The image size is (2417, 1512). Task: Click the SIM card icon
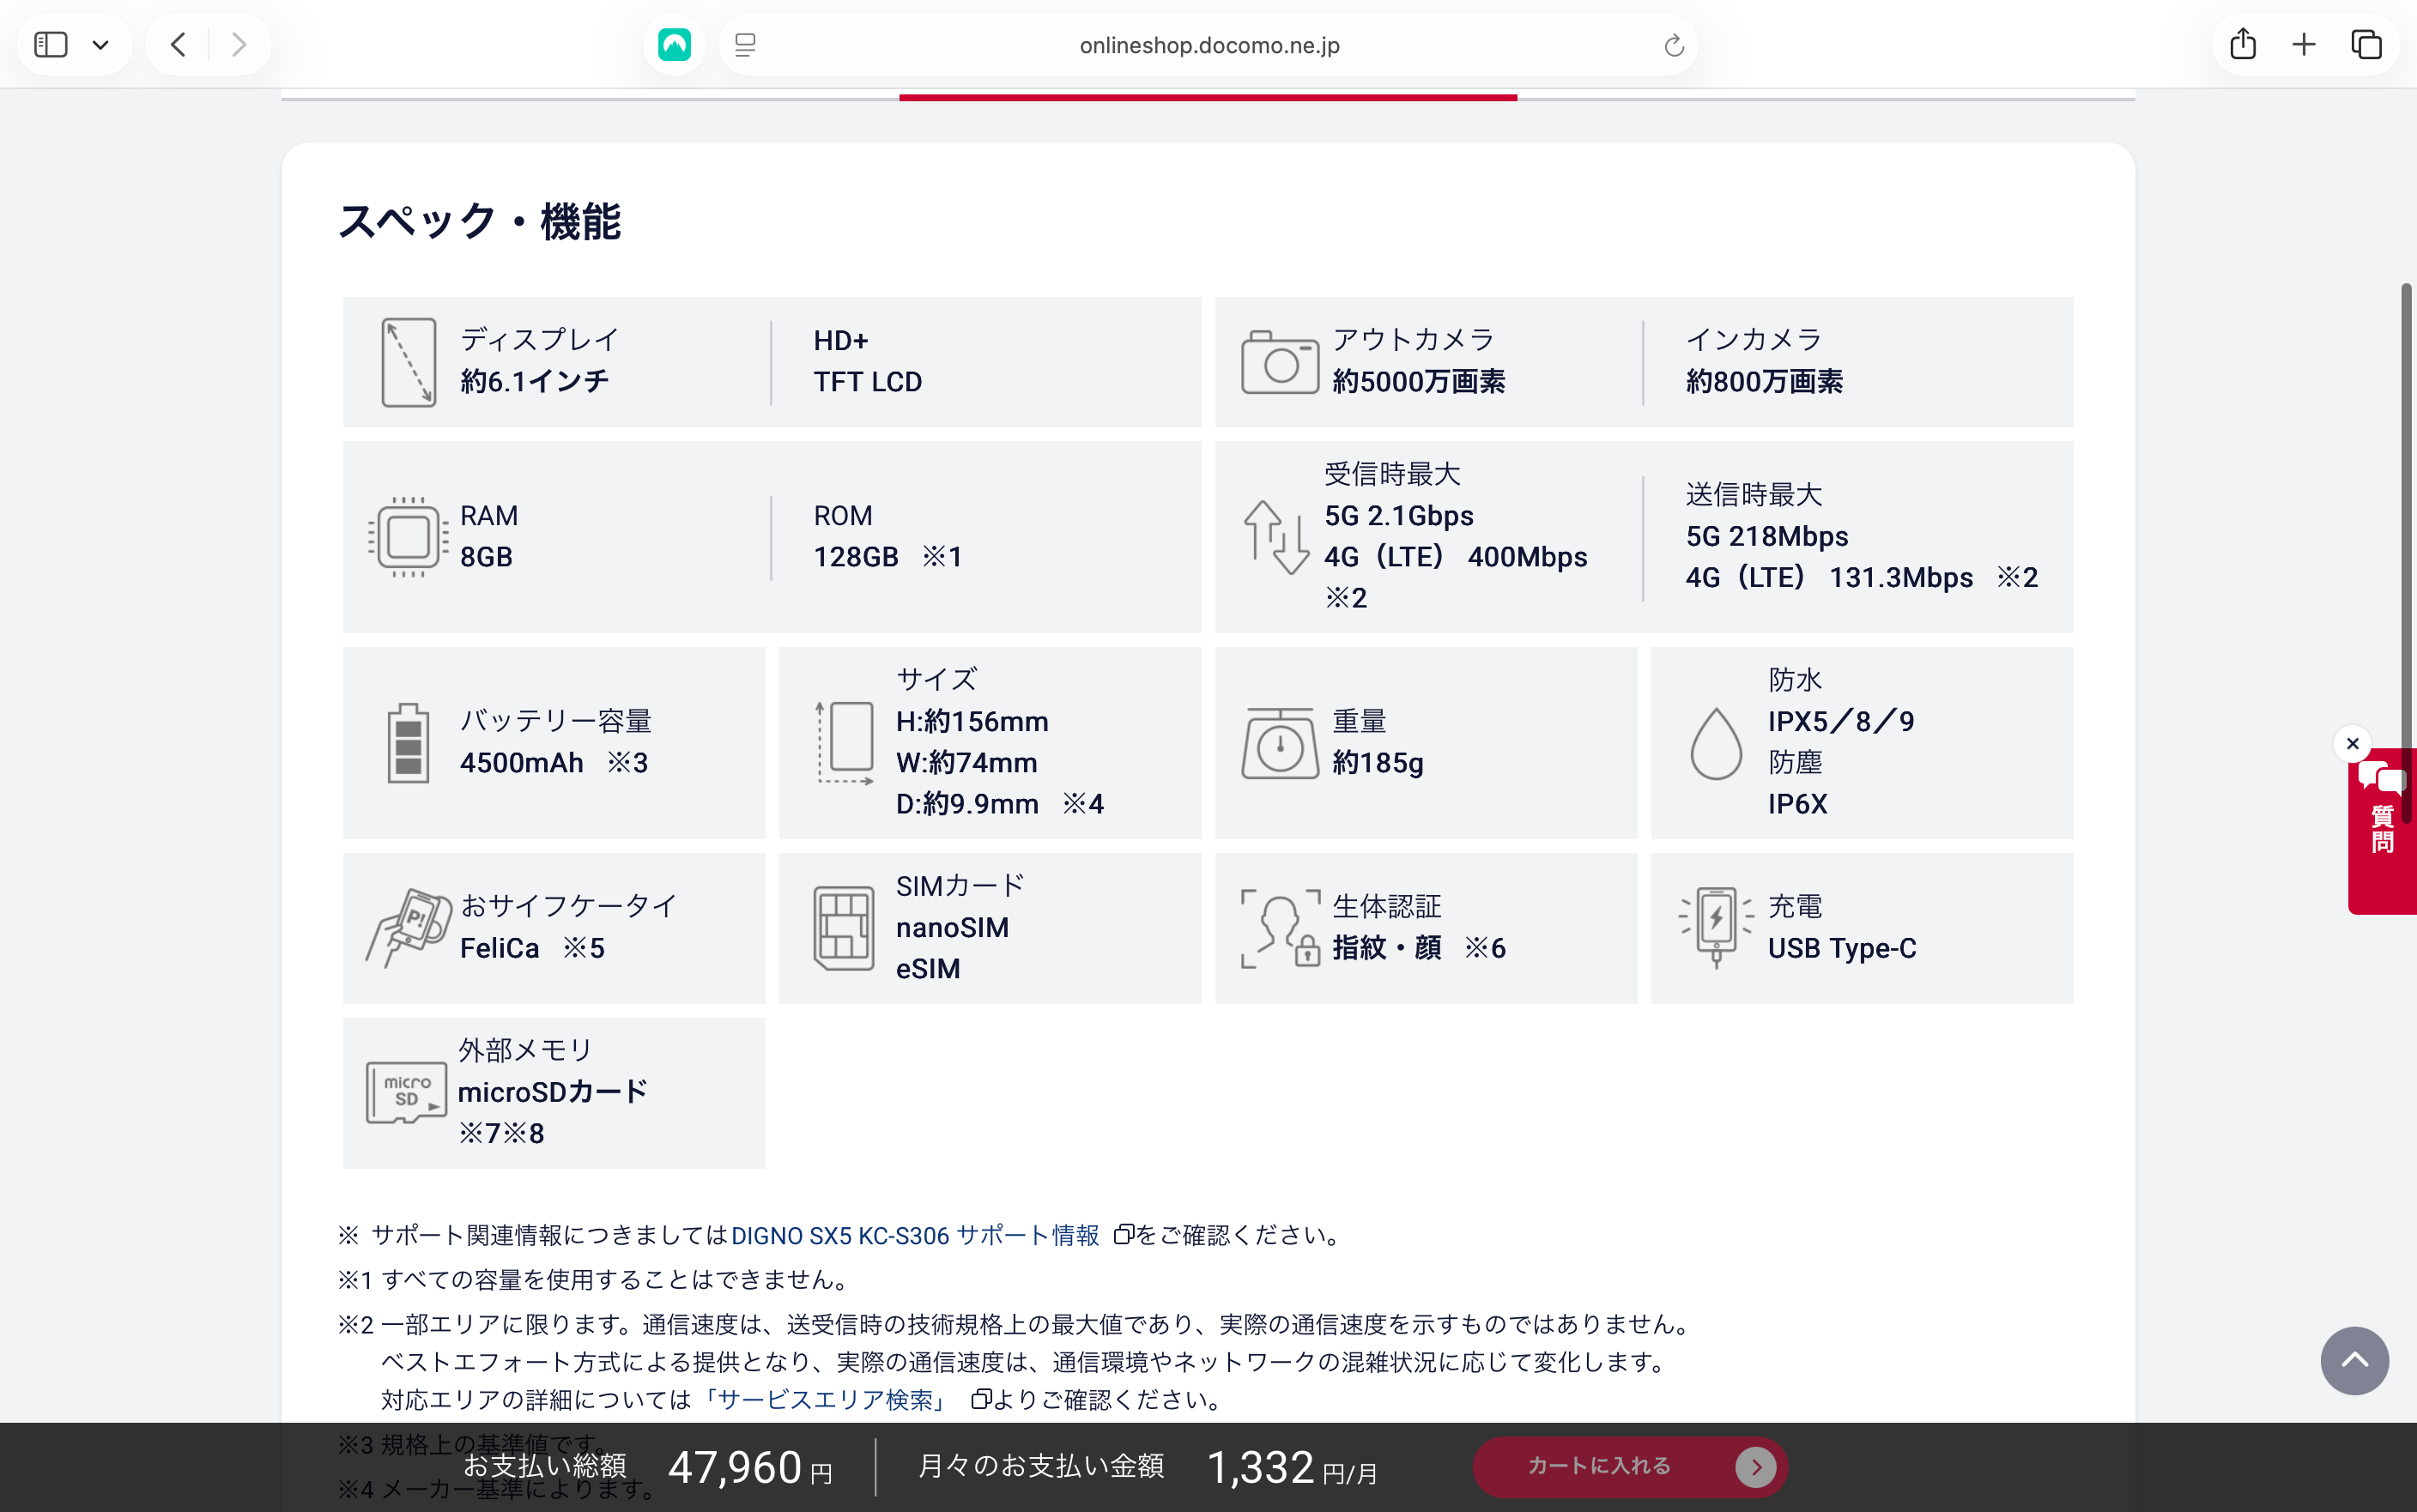(x=844, y=927)
